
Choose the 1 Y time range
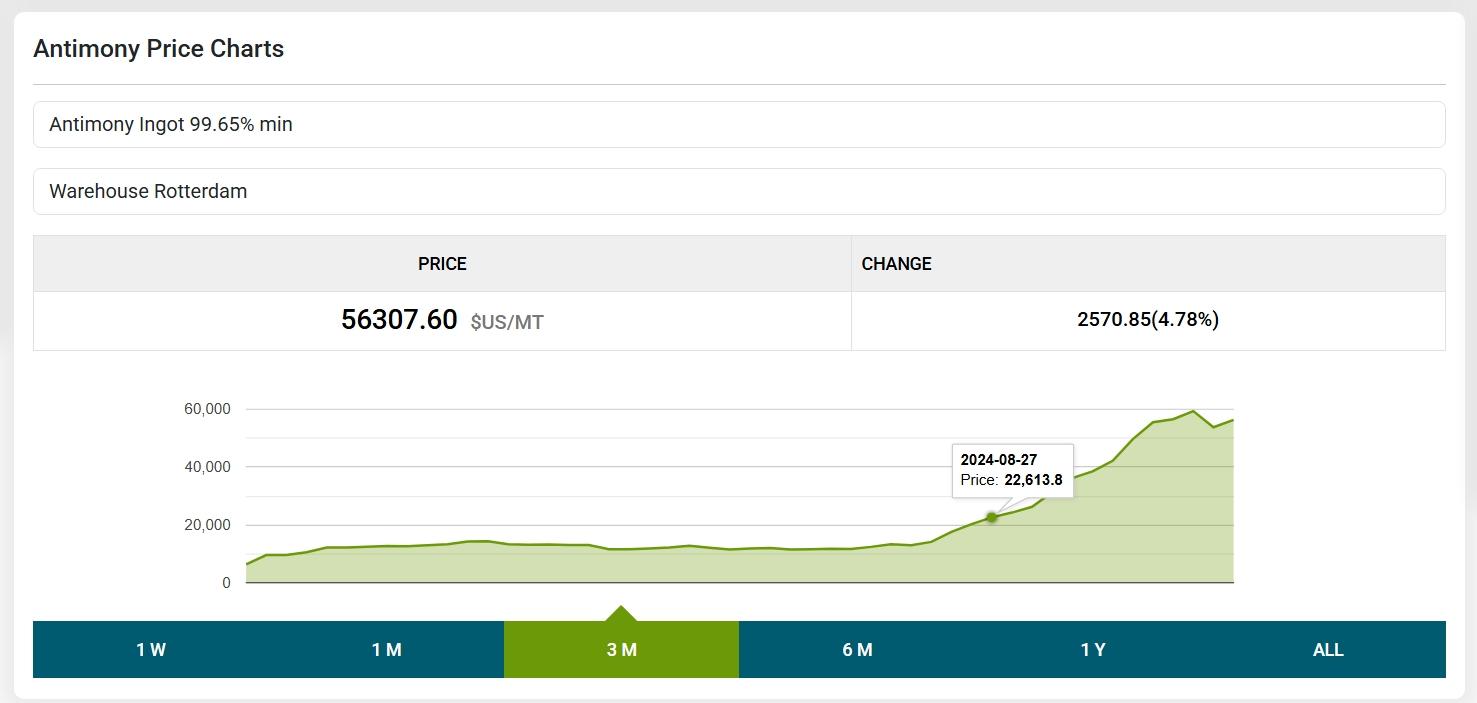[x=1092, y=650]
